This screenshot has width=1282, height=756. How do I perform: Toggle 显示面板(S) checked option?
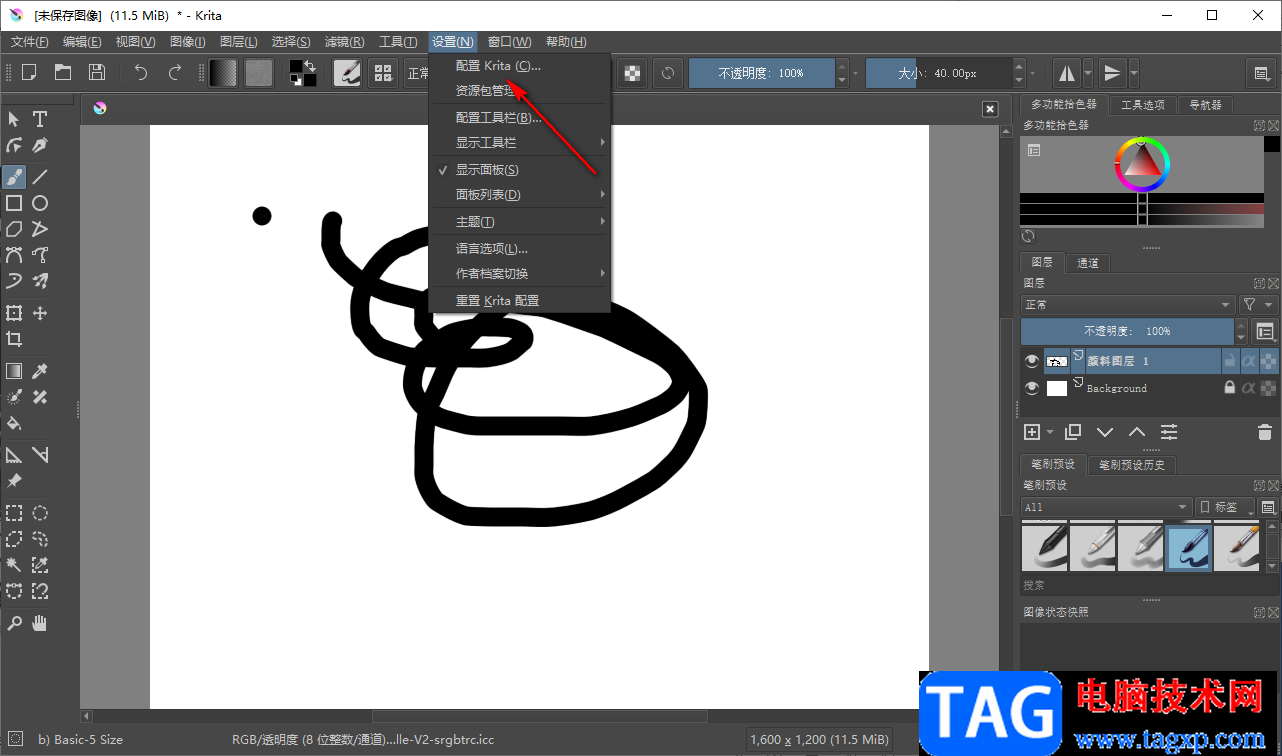[x=519, y=170]
